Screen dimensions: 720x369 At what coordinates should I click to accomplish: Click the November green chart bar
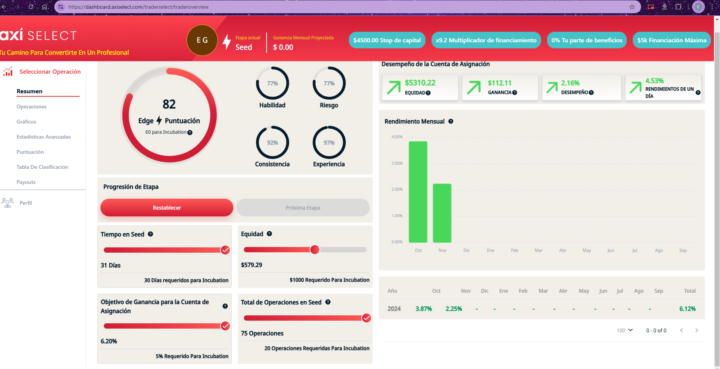pyautogui.click(x=442, y=213)
